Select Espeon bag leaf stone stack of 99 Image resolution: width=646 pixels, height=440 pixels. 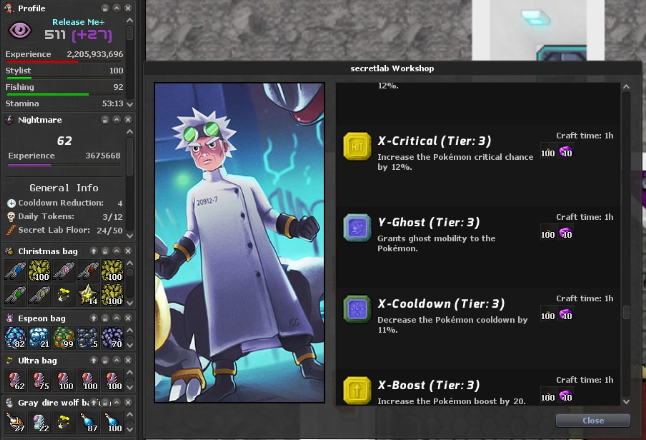click(x=64, y=337)
